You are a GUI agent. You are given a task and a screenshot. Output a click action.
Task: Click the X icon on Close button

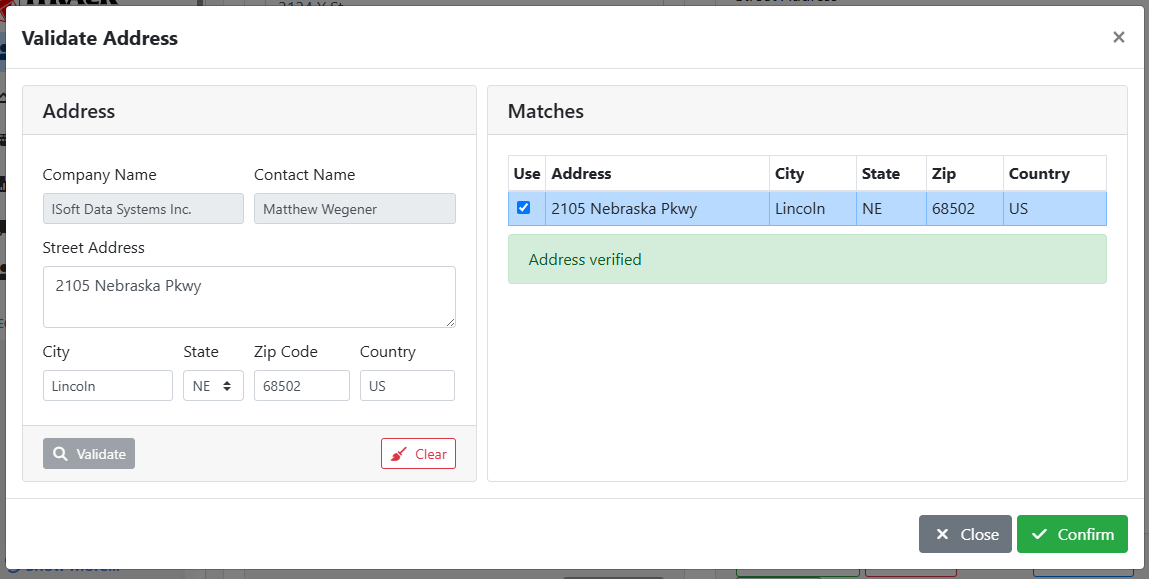[942, 534]
